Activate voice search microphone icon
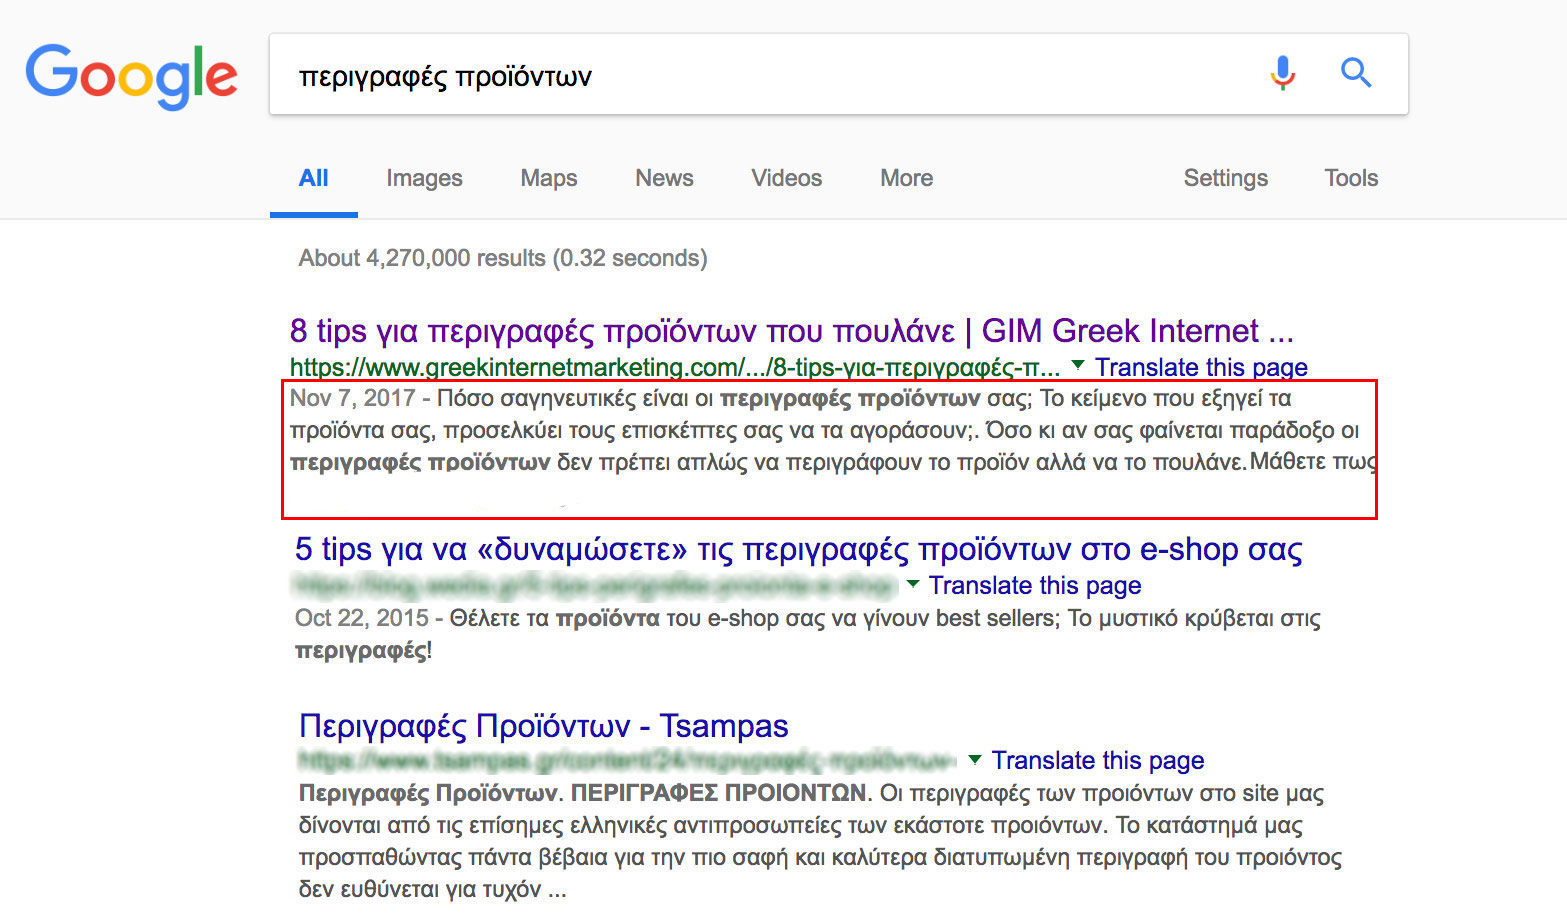Screen dimensions: 1567x923 click(1283, 73)
